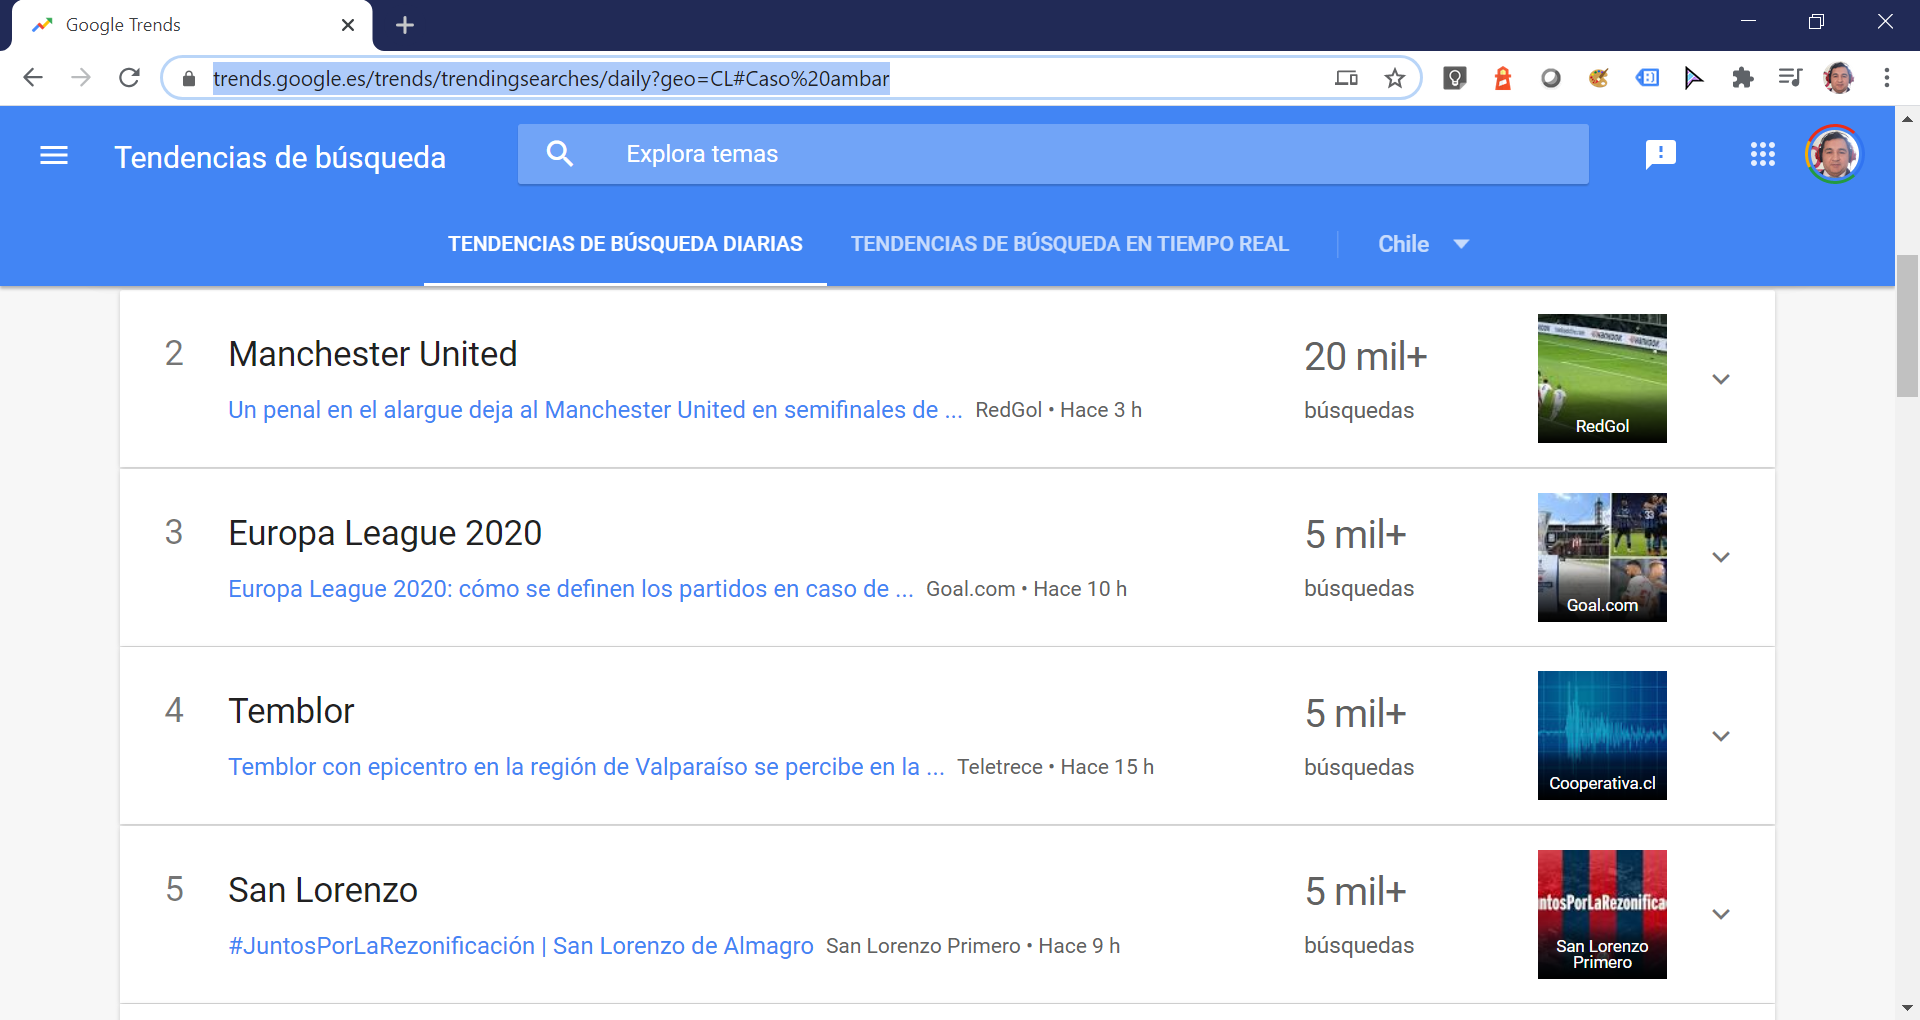Open the Chile country dropdown

1423,244
